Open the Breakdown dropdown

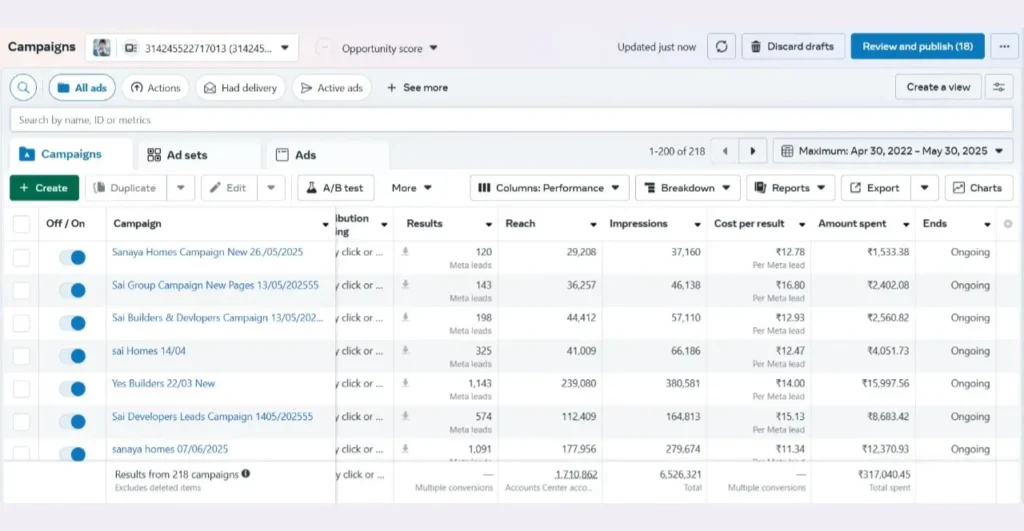[x=687, y=188]
